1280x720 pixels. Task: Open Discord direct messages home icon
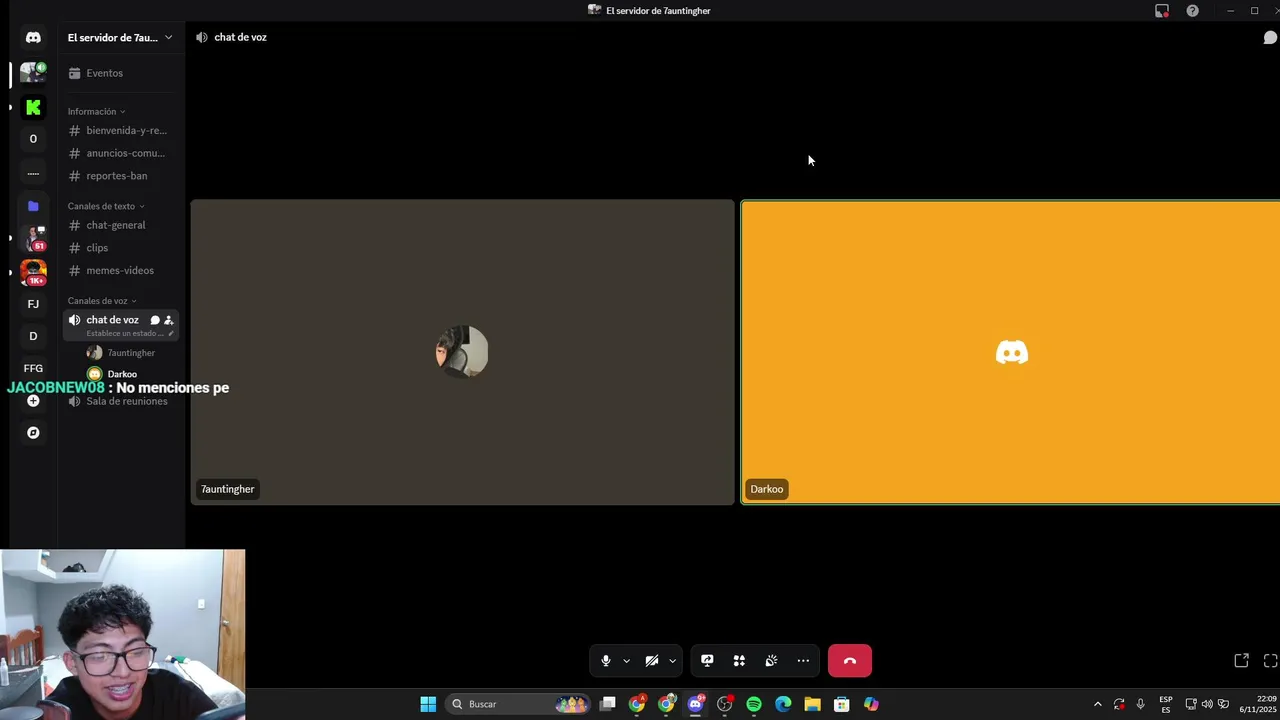point(33,38)
